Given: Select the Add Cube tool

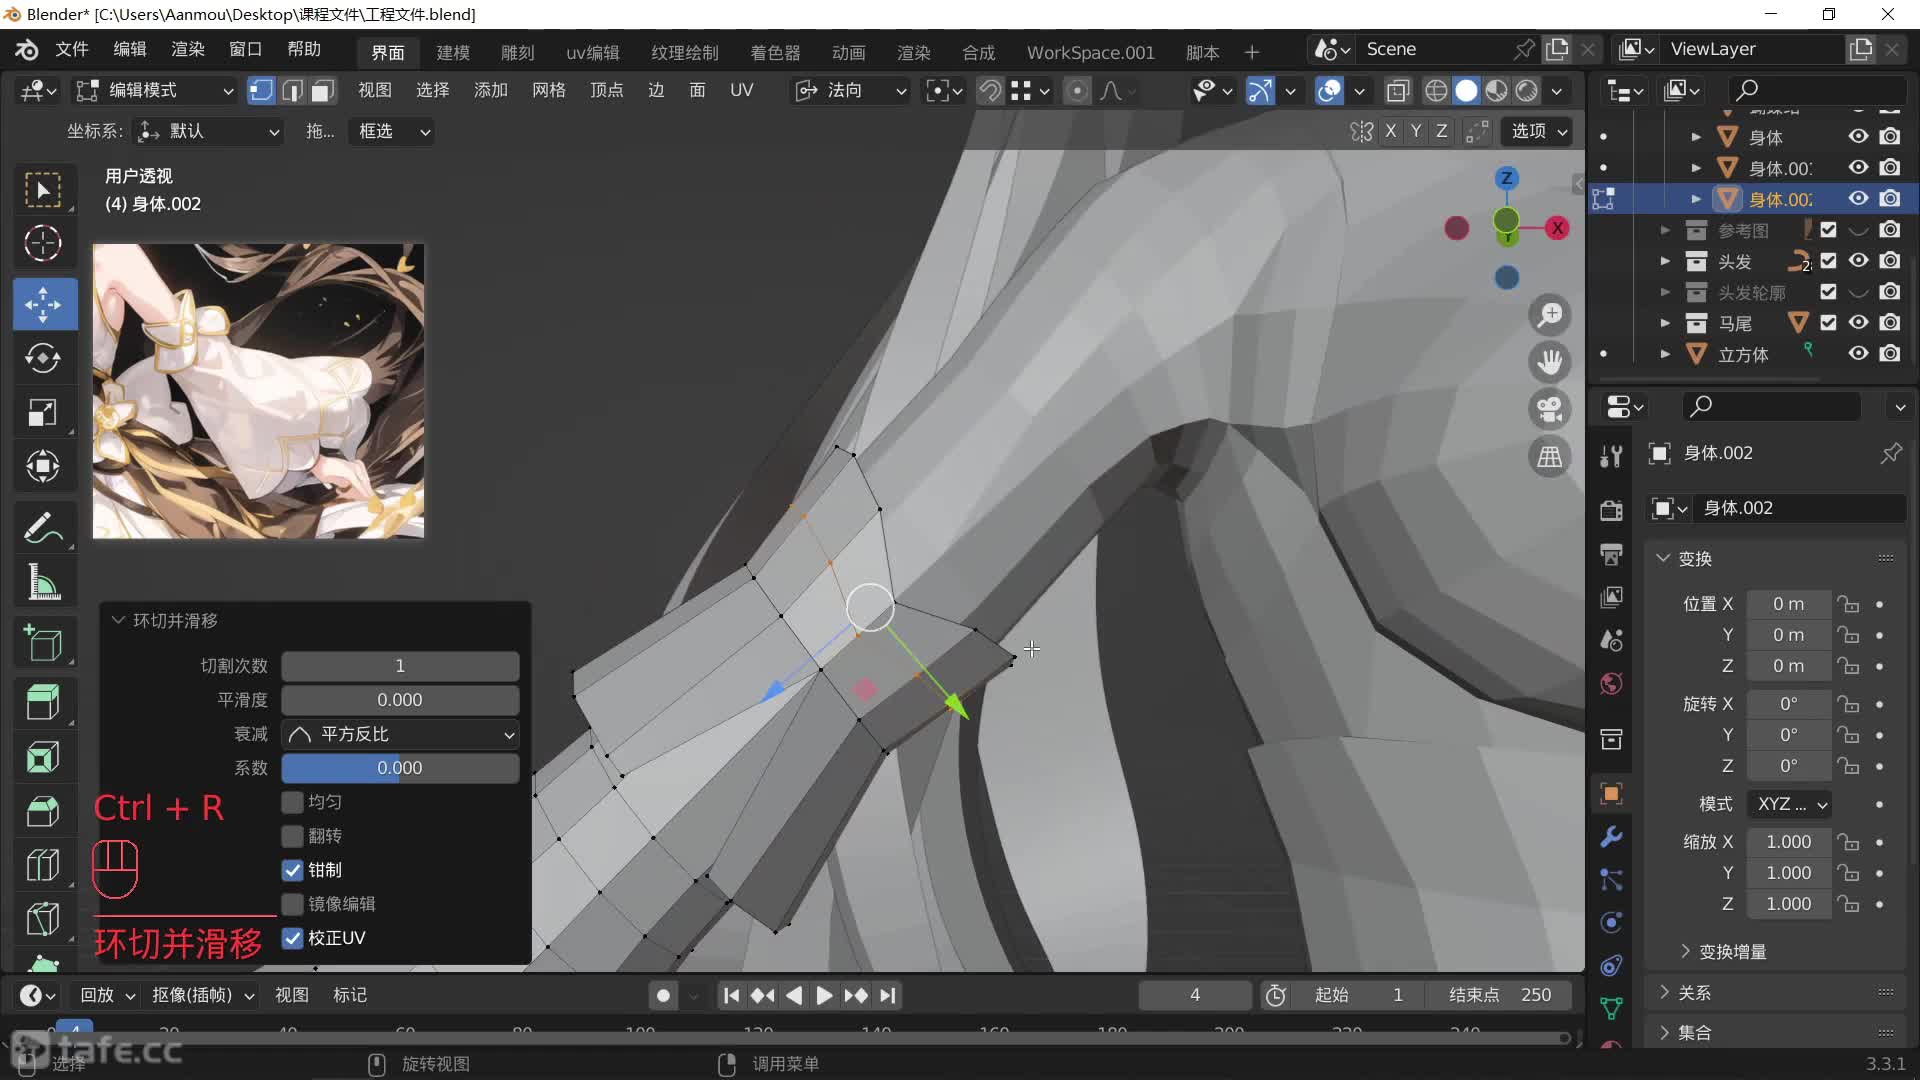Looking at the screenshot, I should point(43,643).
